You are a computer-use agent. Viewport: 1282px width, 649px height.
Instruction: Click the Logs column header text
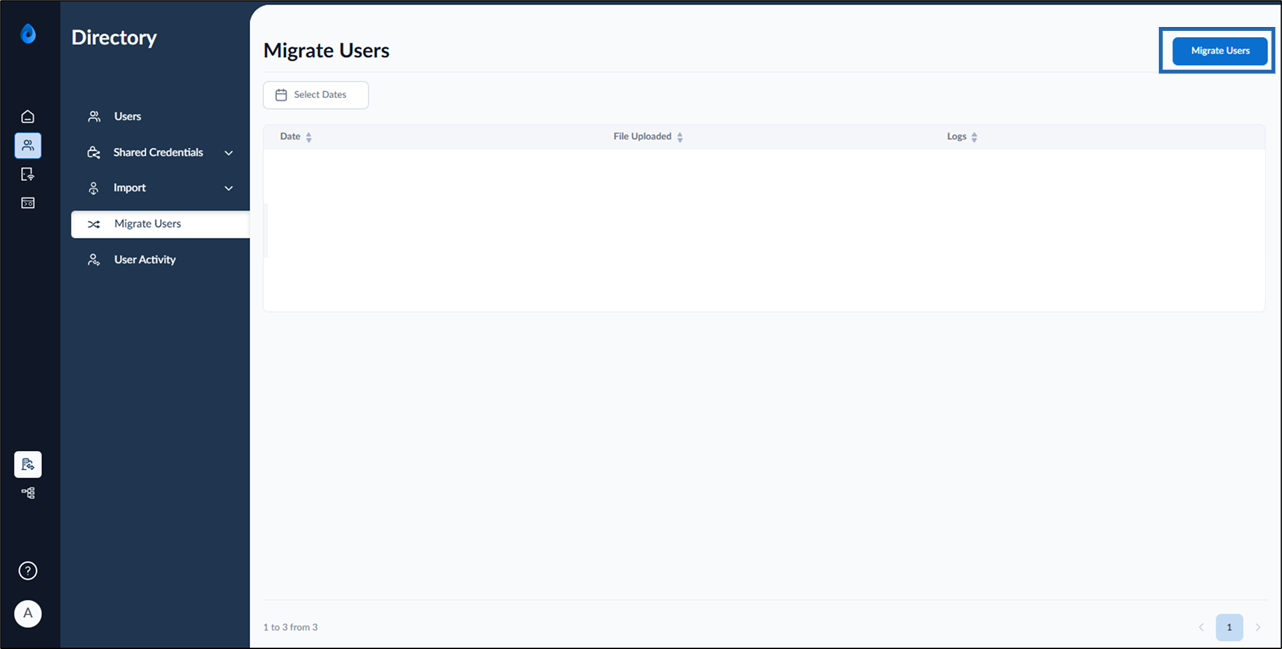point(957,137)
